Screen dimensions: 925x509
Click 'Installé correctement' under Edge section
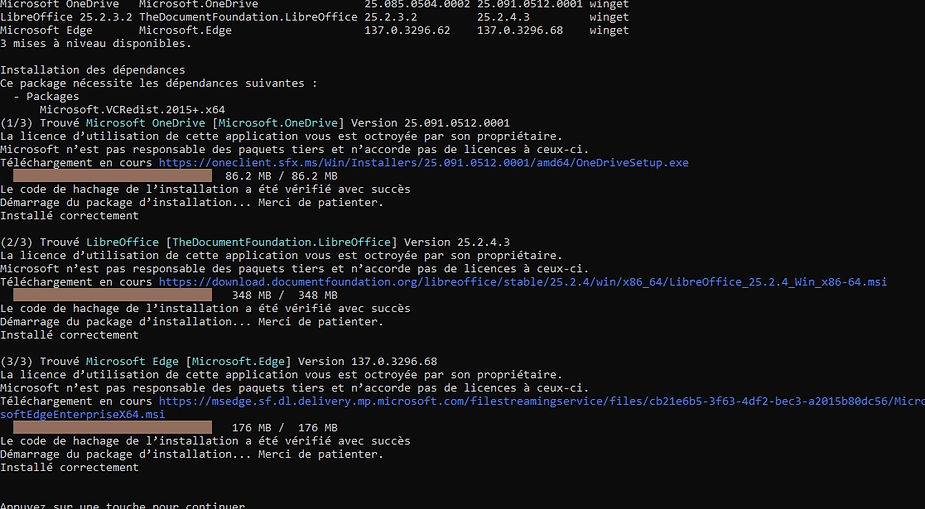70,467
